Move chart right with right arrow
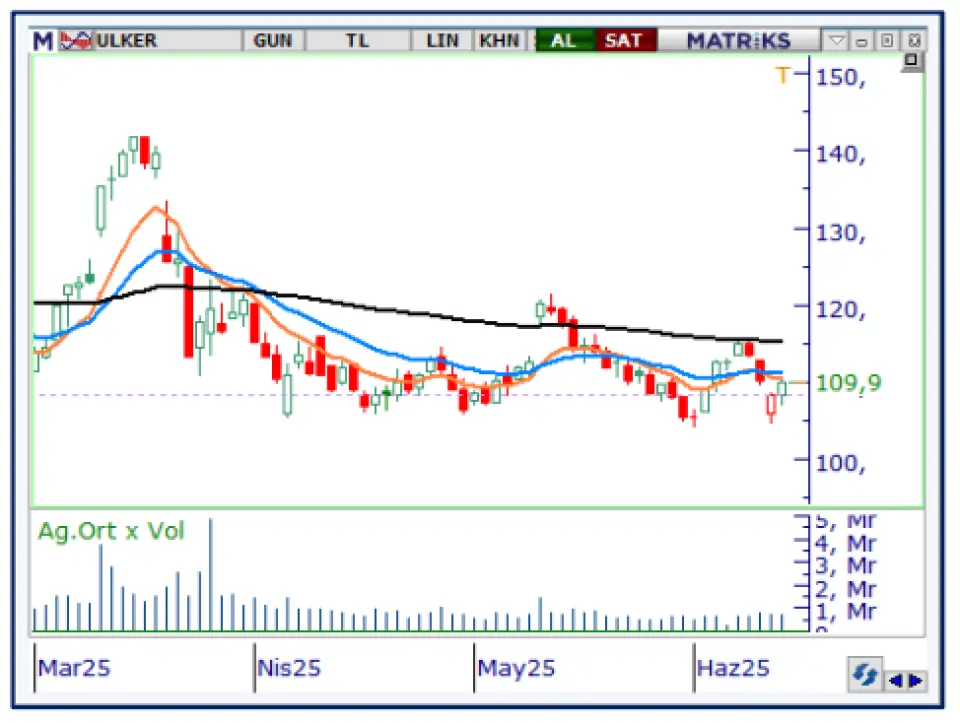960x723 pixels. click(x=916, y=680)
